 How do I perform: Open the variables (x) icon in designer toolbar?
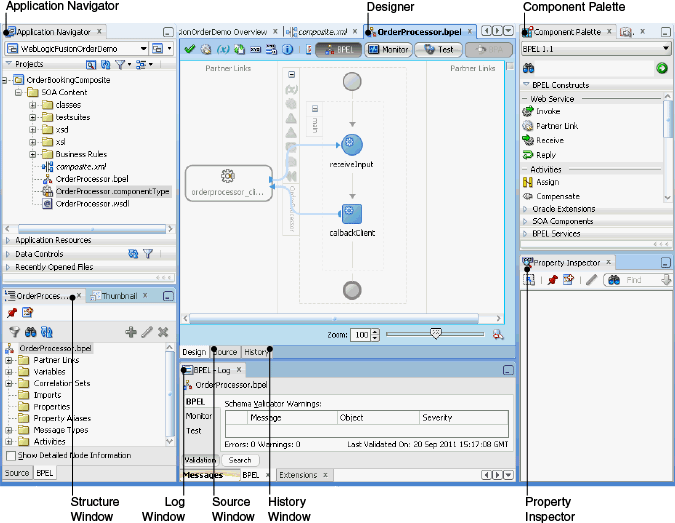223,49
